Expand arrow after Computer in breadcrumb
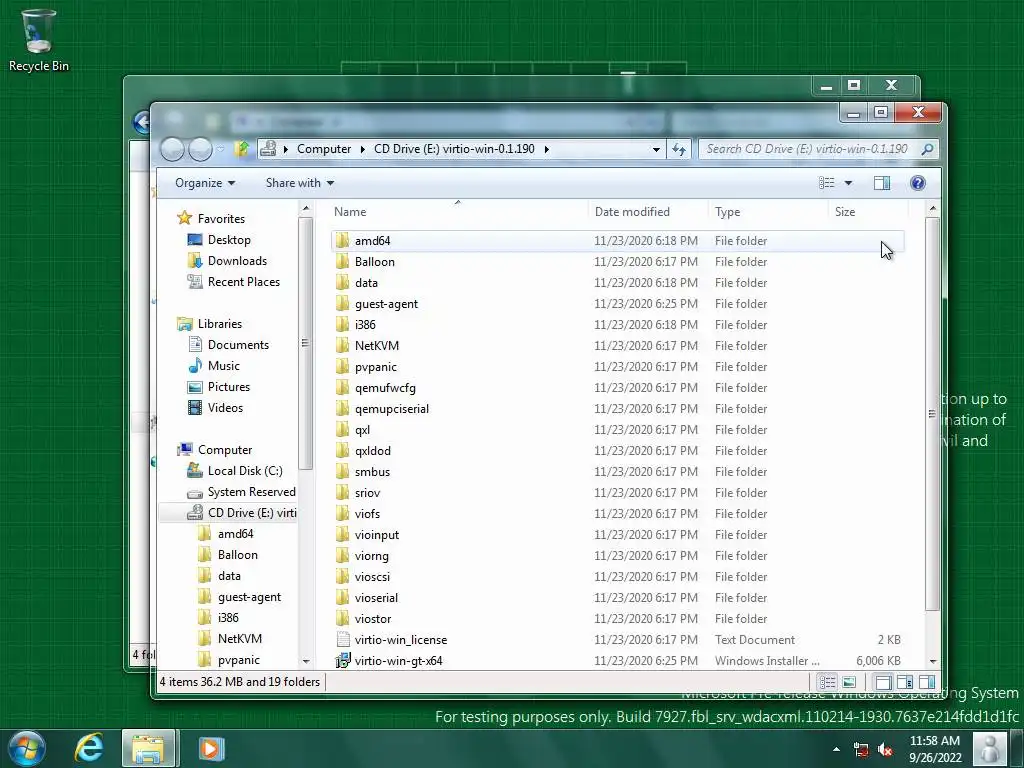1024x768 pixels. point(362,150)
